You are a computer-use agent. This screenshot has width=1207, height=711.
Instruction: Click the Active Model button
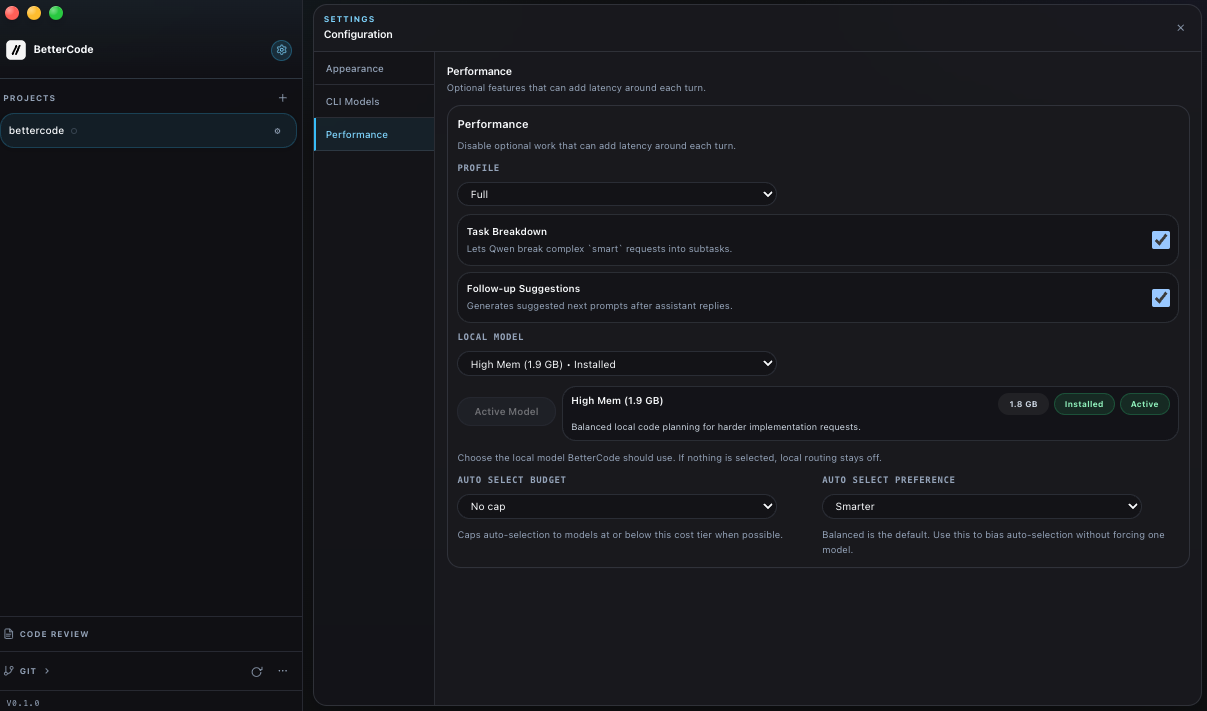pos(506,411)
